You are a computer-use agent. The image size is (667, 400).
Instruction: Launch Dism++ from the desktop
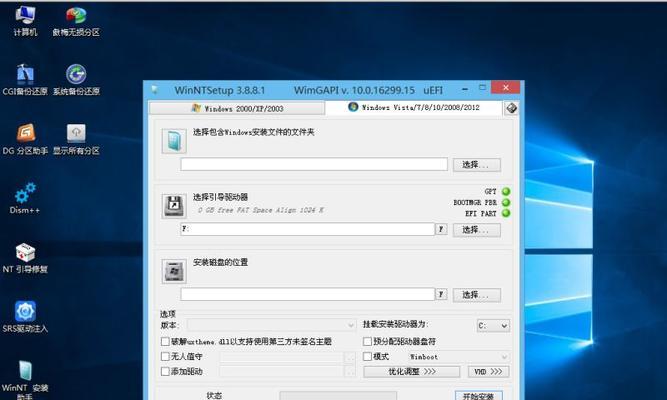[x=25, y=198]
